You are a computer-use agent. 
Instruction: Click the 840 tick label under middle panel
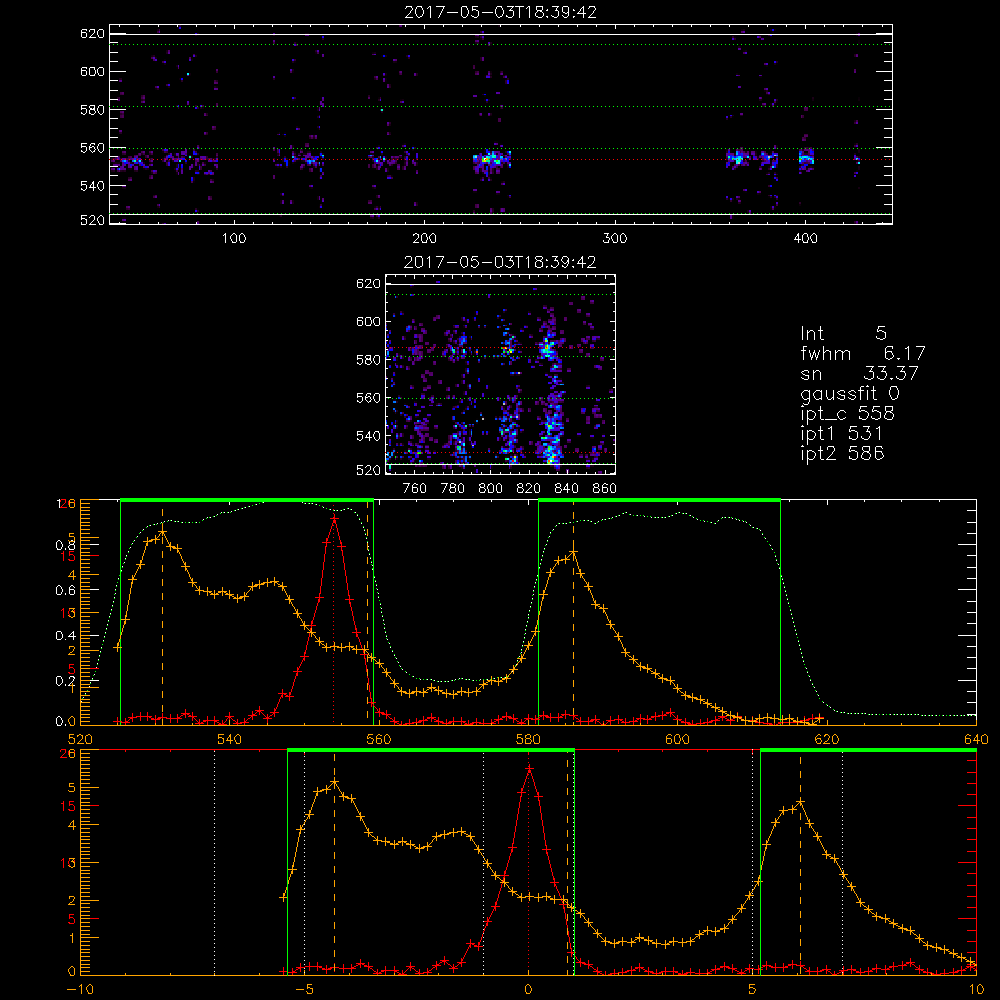click(x=566, y=489)
